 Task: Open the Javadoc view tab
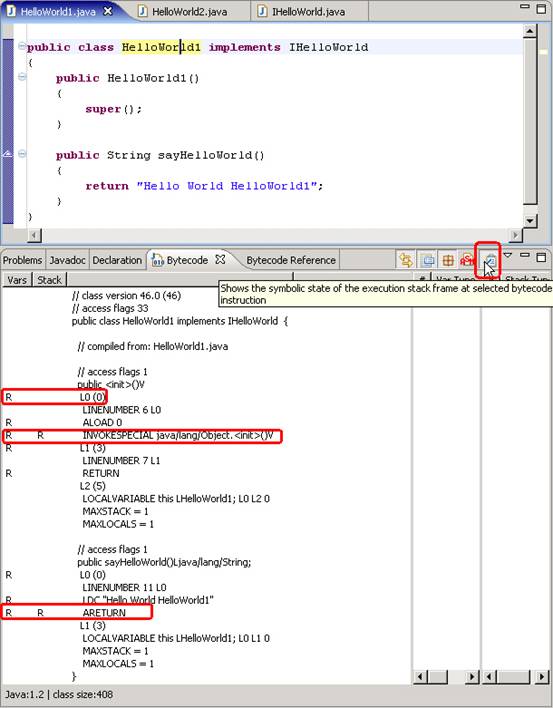click(67, 260)
